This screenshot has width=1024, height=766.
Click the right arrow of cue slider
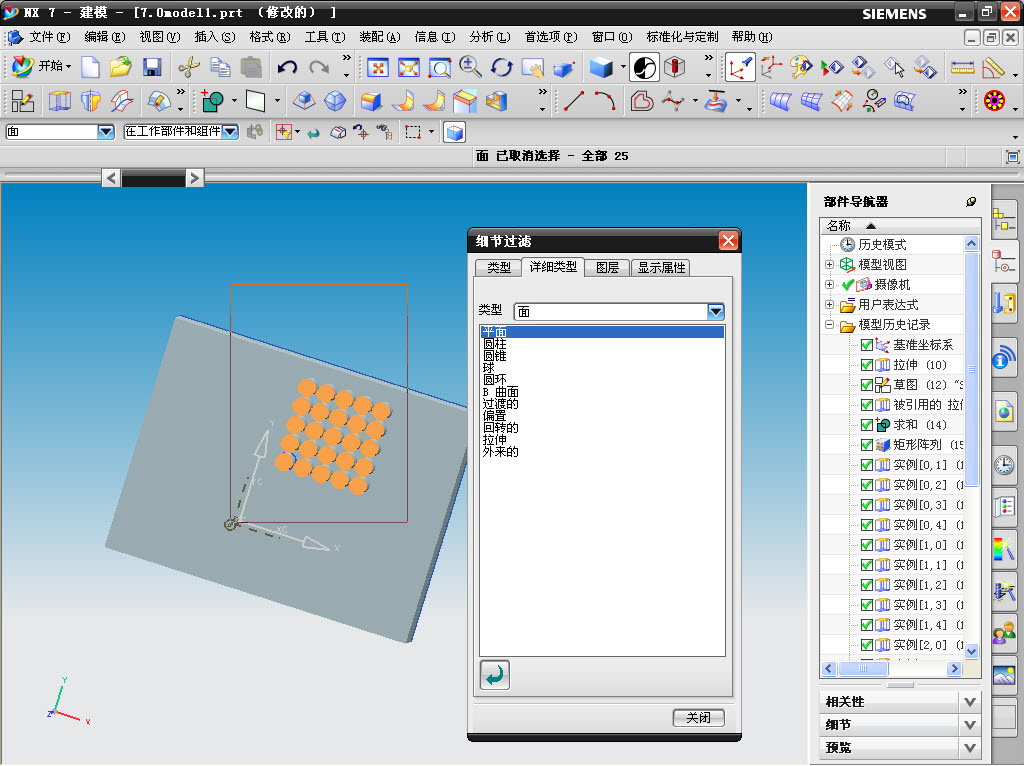tap(194, 178)
